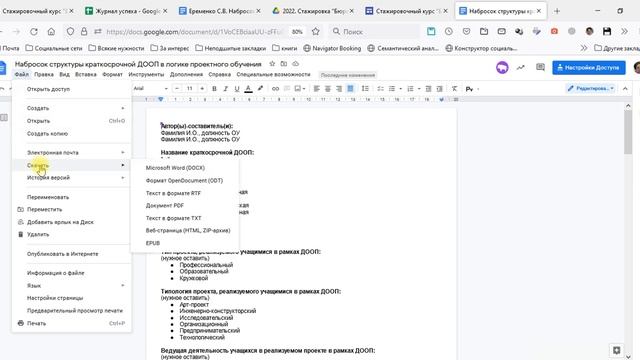Bookmark this page with the star icon
Image resolution: width=640 pixels, height=360 pixels.
click(316, 31)
